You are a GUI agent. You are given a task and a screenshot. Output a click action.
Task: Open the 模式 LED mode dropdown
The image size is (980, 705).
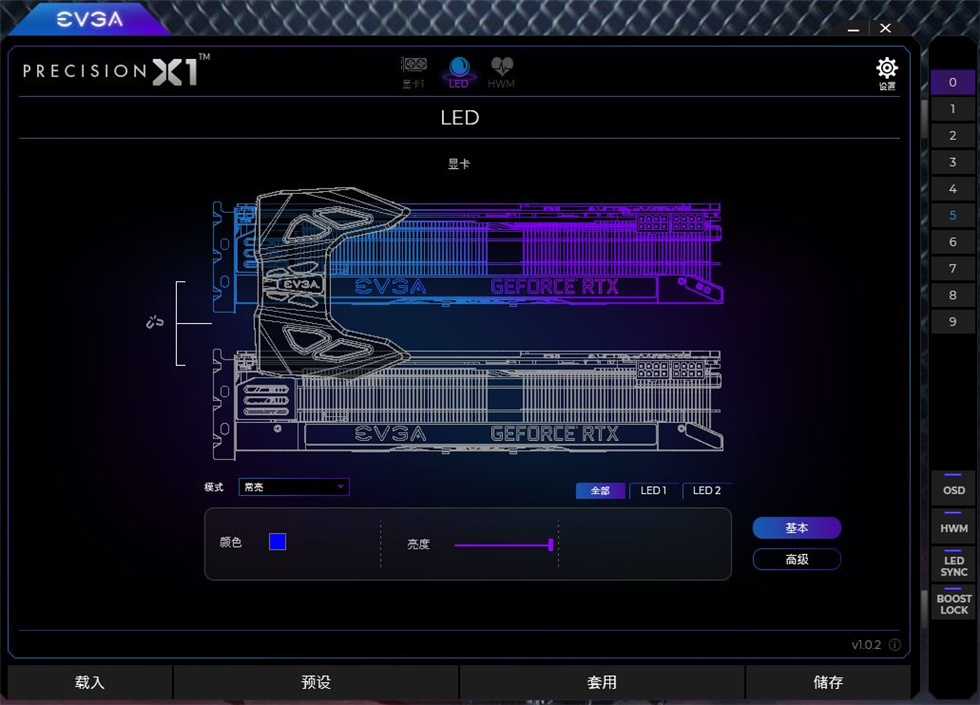point(293,487)
